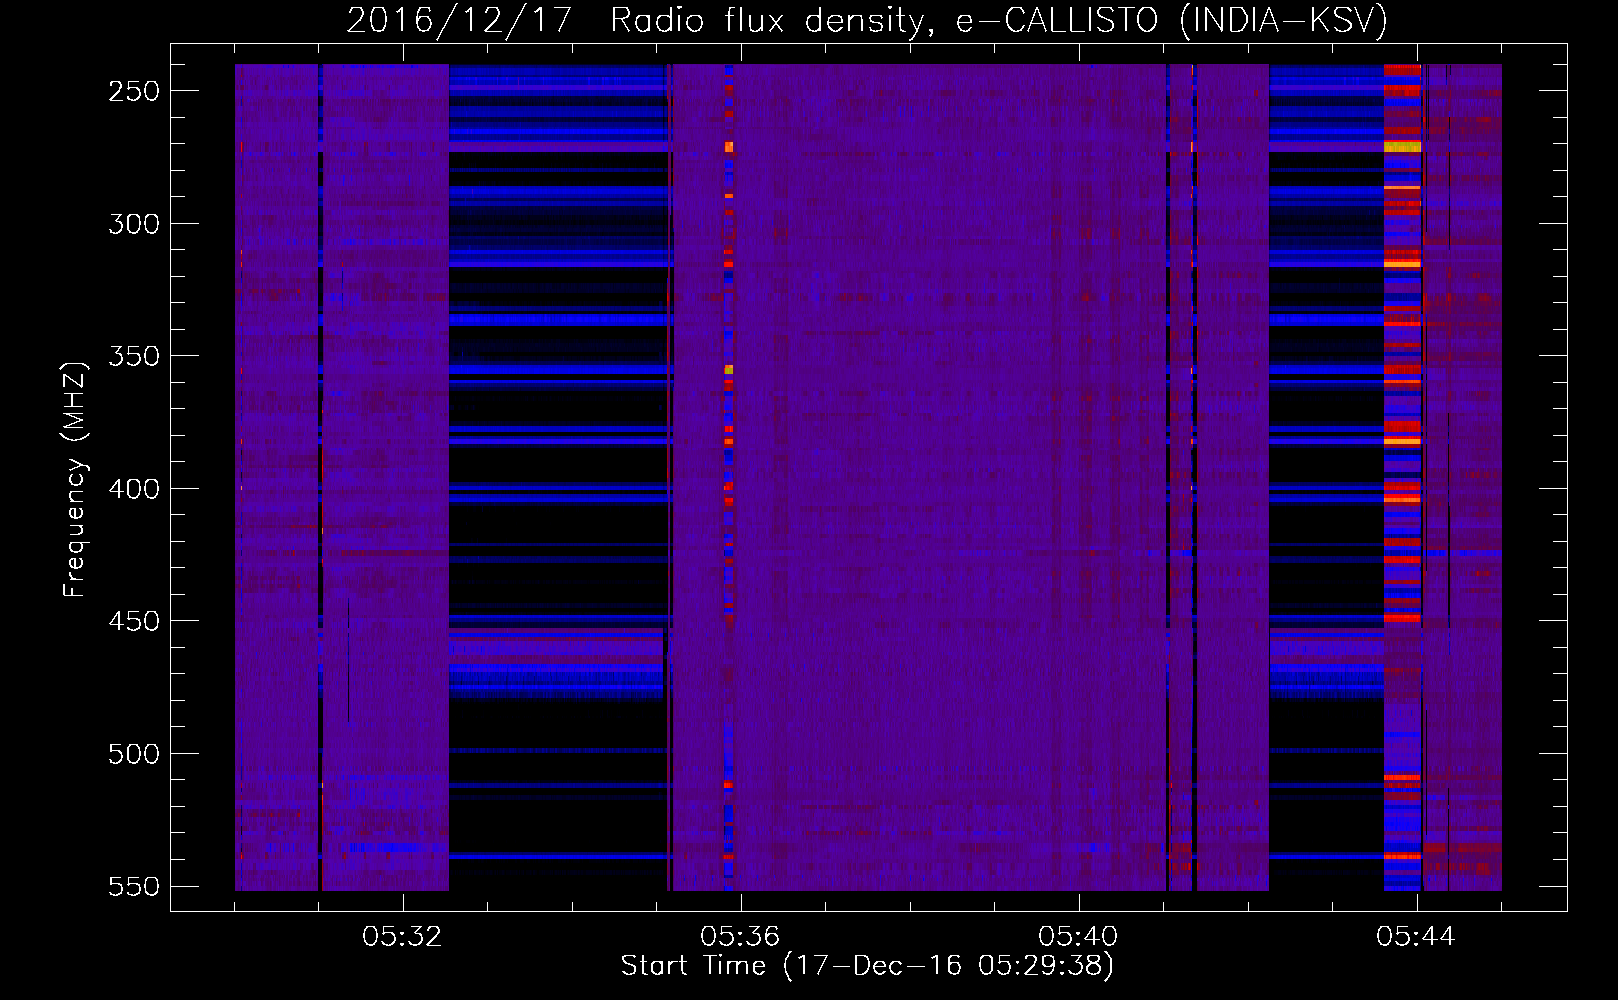Click the plot title '2016/12/17 Radio flux density'
Viewport: 1618px width, 1000px height.
[x=867, y=20]
